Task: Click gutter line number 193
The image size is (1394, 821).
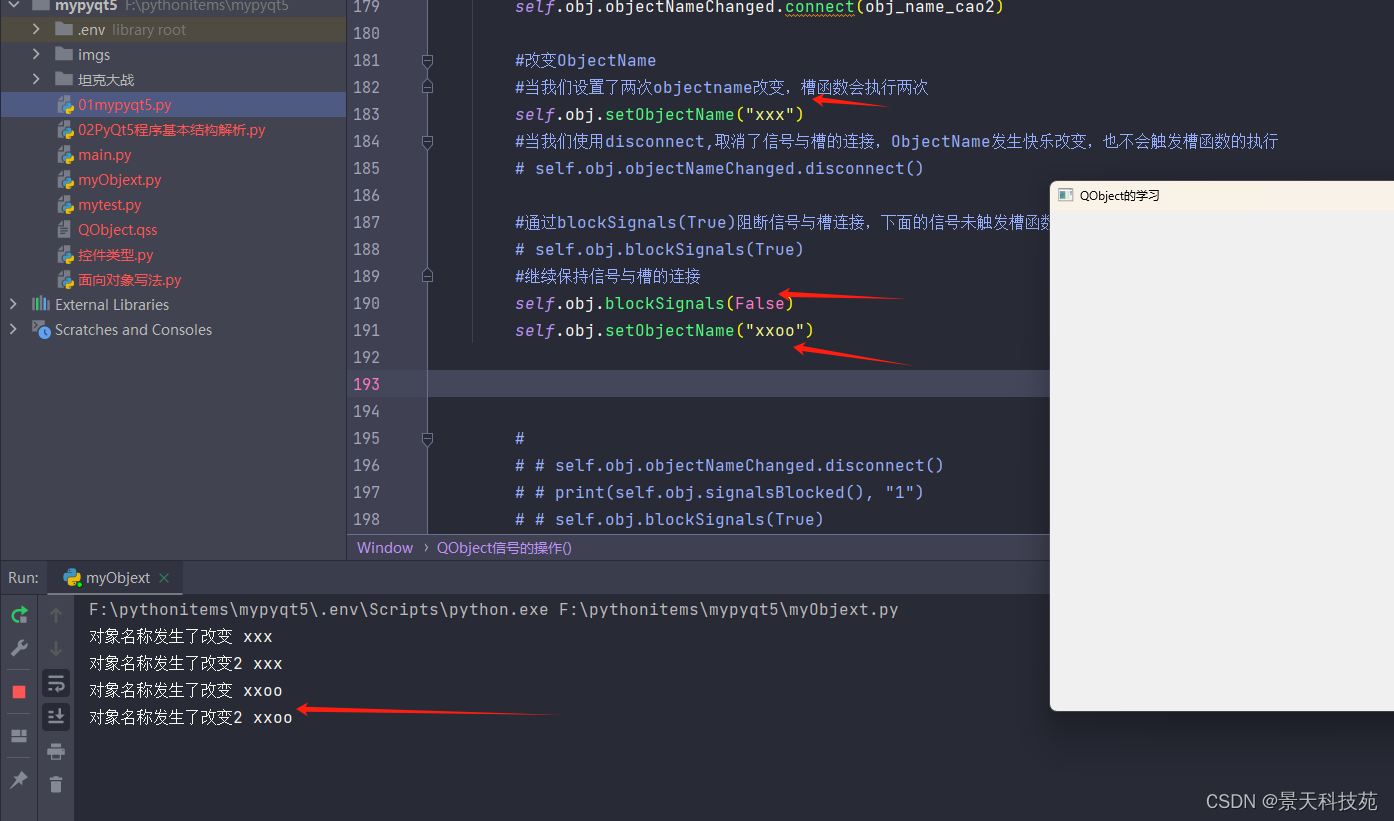Action: pos(366,384)
